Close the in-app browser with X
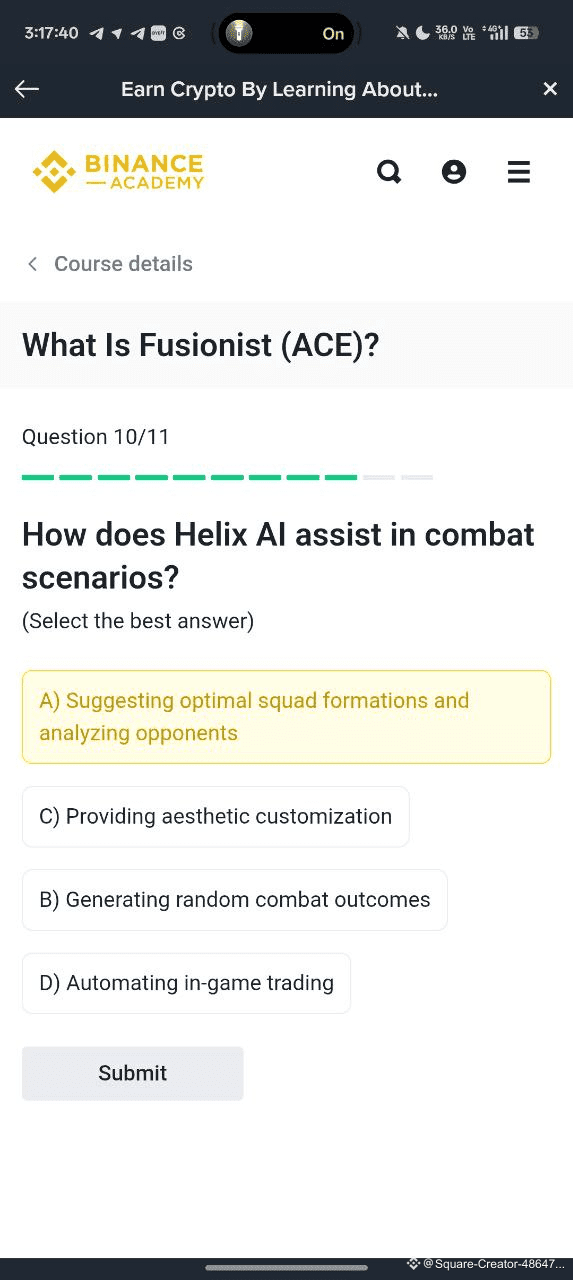The width and height of the screenshot is (573, 1280). [550, 89]
